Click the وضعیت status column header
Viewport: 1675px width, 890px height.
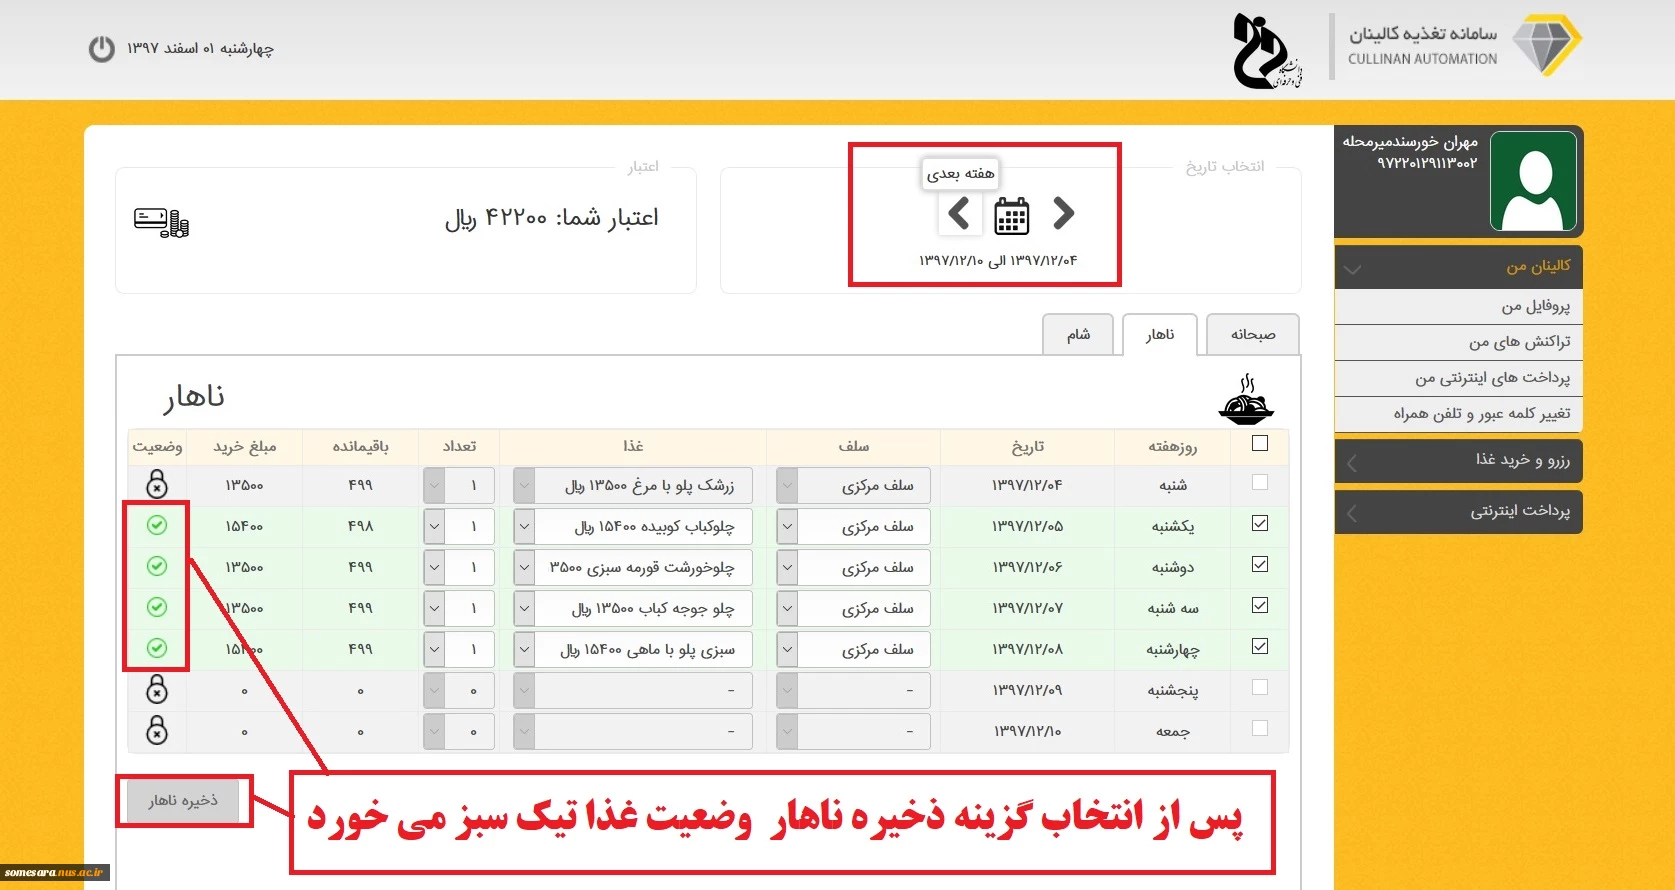(157, 446)
